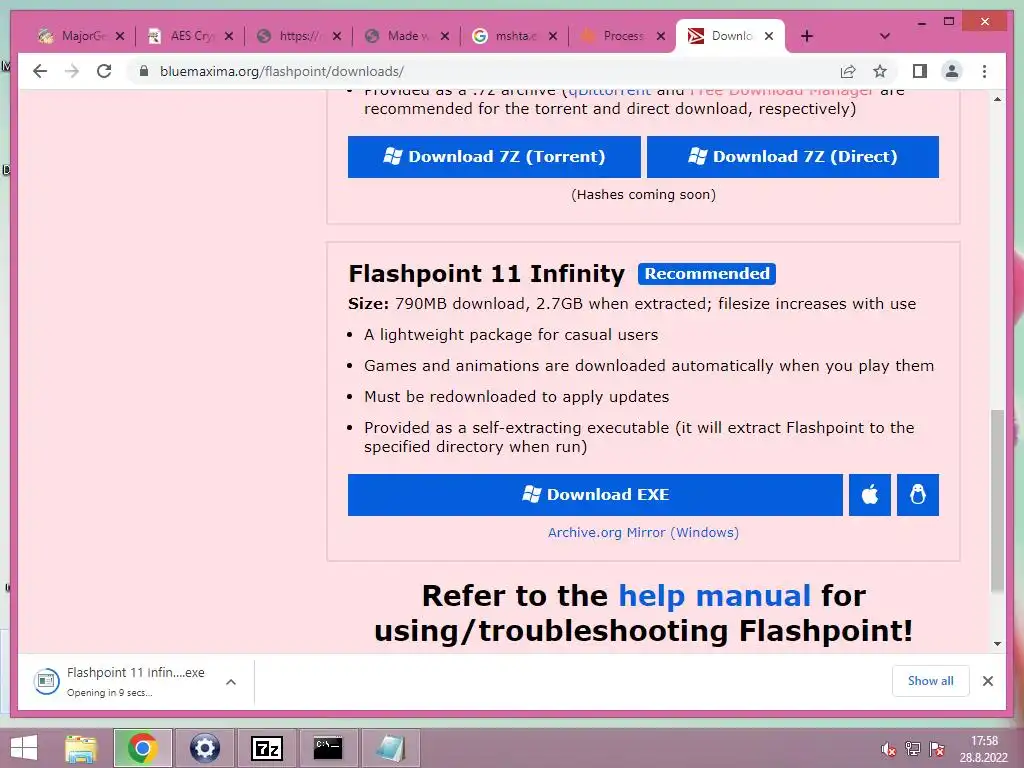Click the page vertical scrollbar thumb
Viewport: 1024px width, 768px height.
[997, 501]
